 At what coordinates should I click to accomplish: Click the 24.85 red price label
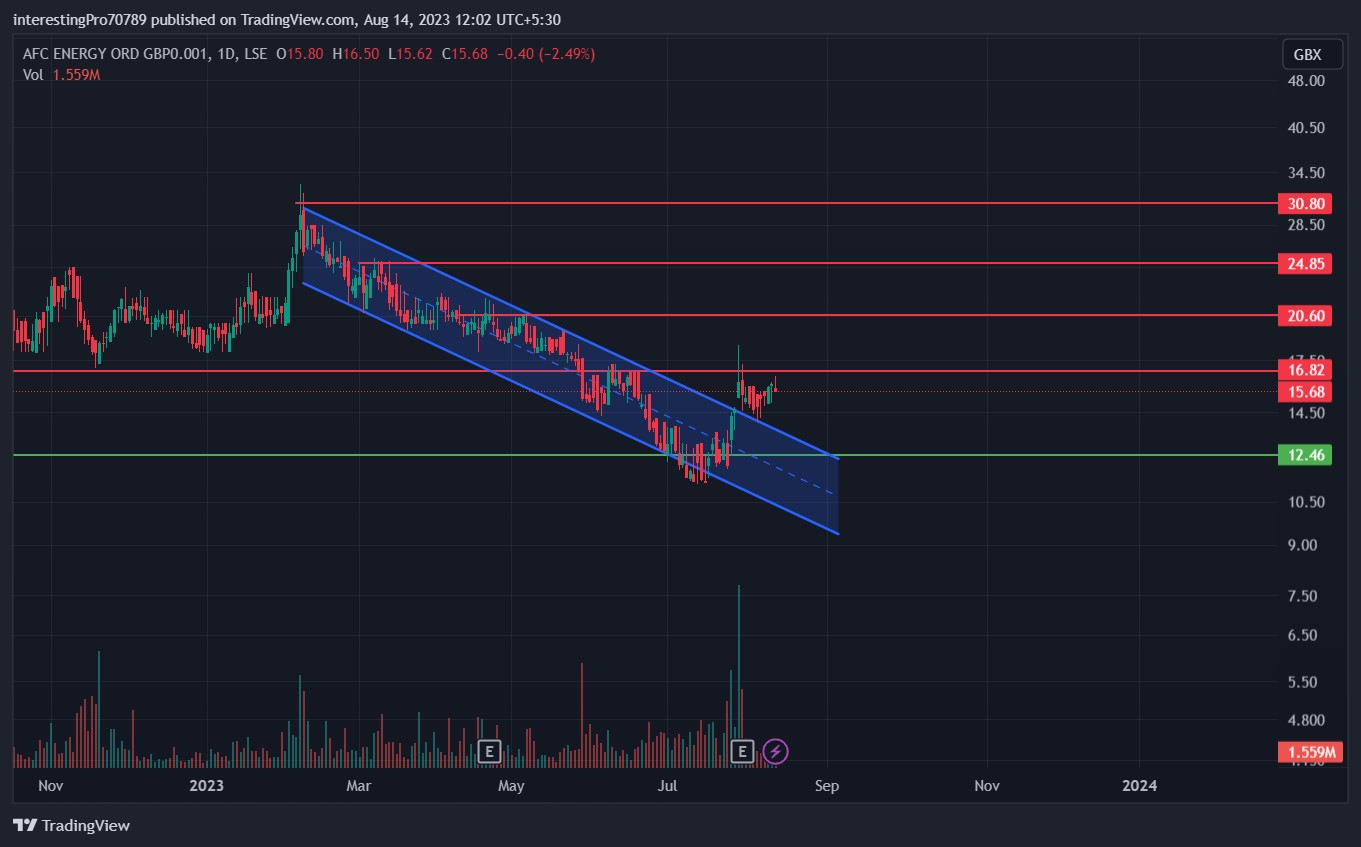1306,264
